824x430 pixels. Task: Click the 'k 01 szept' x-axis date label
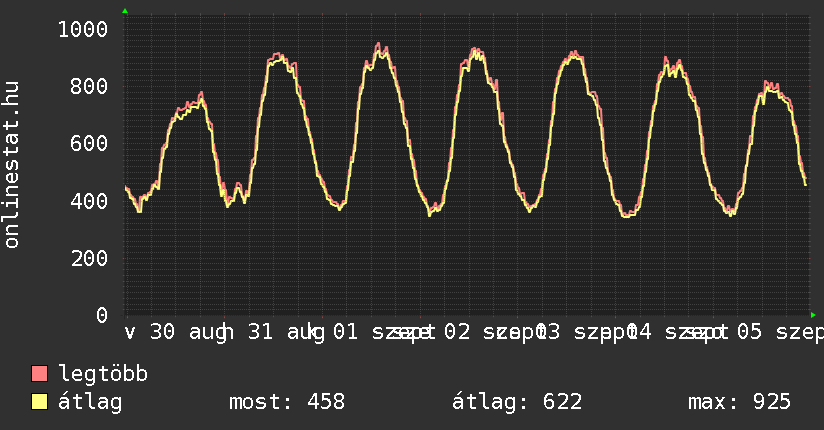pyautogui.click(x=370, y=332)
